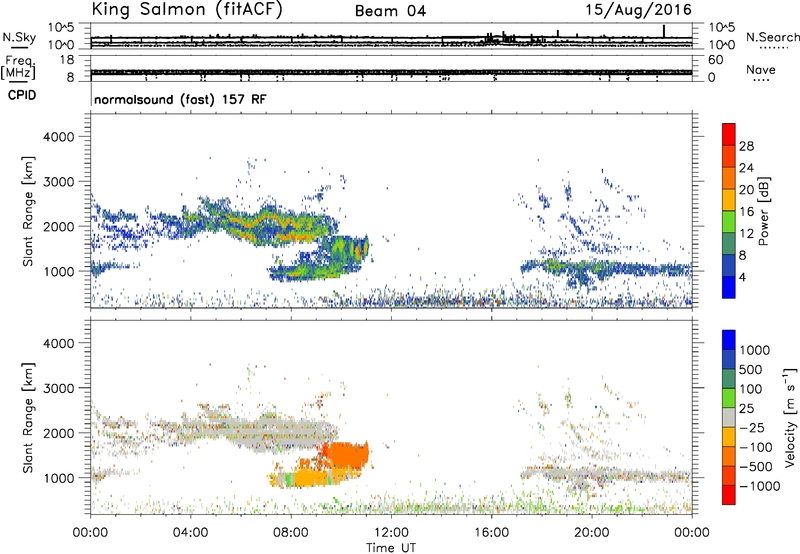The image size is (800, 554).
Task: Click the 'Velocity [m s⁻¹]' colorbar label
Action: coord(790,417)
